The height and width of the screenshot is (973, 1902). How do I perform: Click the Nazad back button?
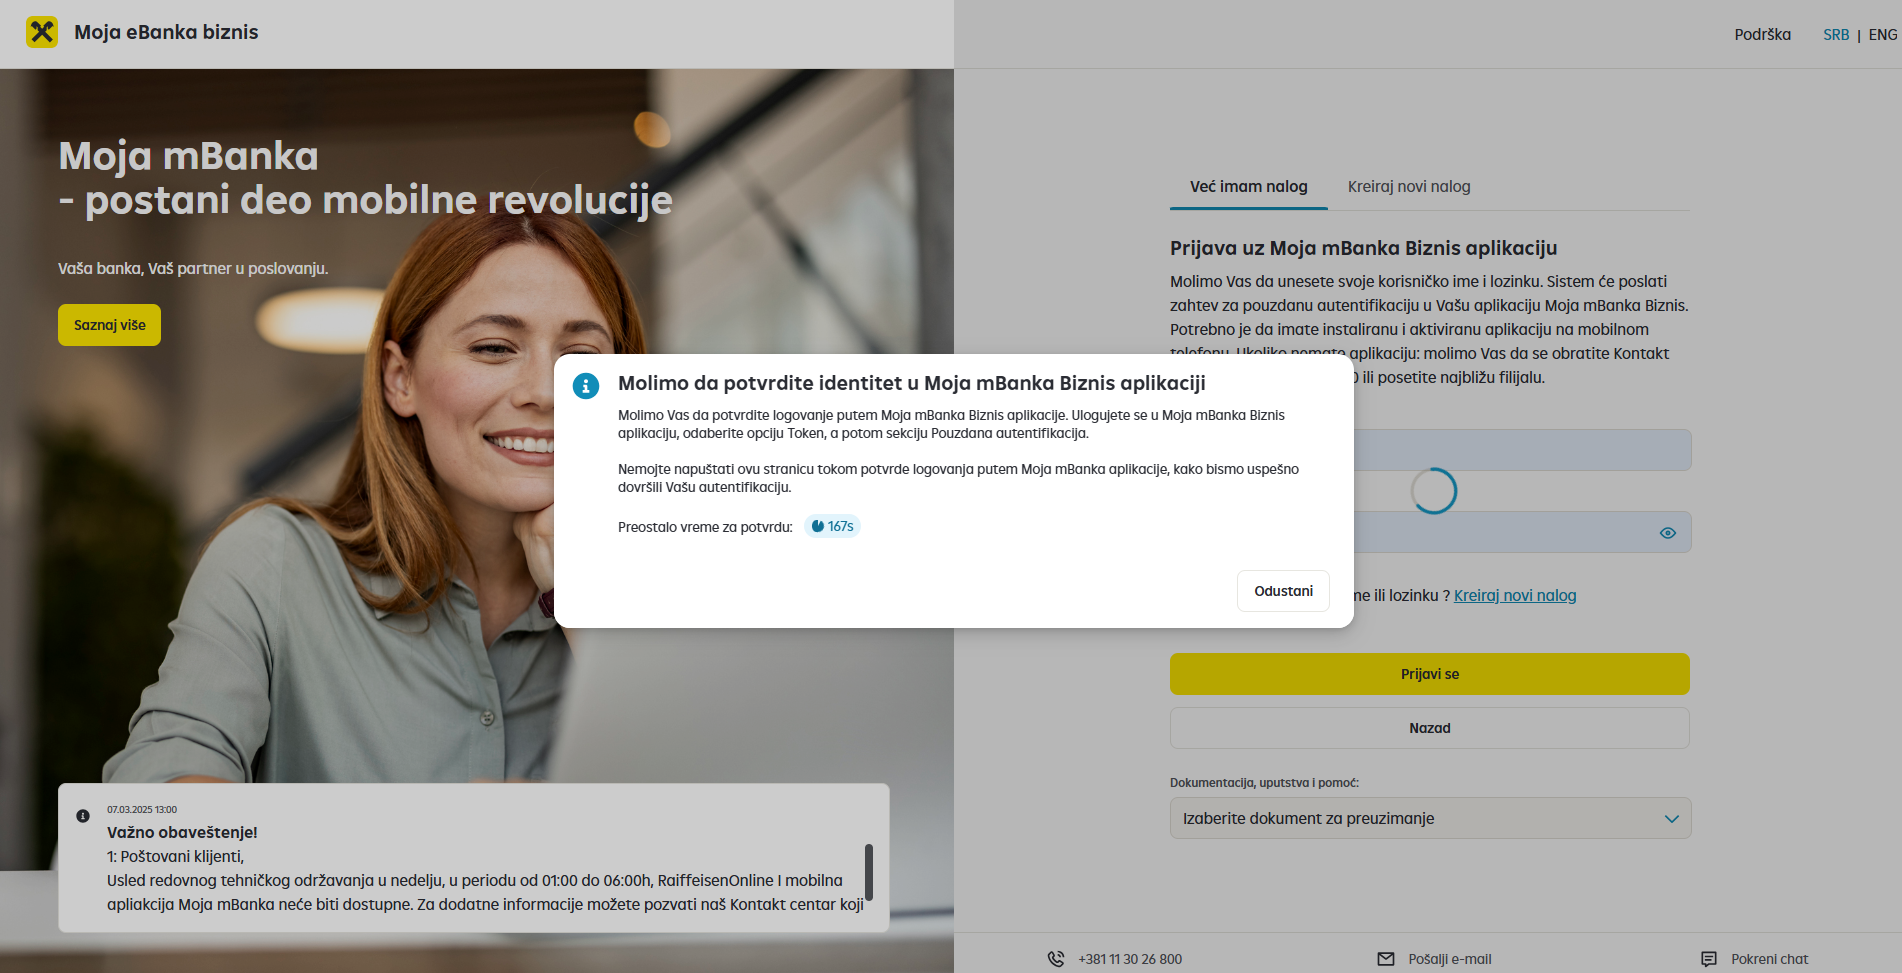(x=1430, y=728)
